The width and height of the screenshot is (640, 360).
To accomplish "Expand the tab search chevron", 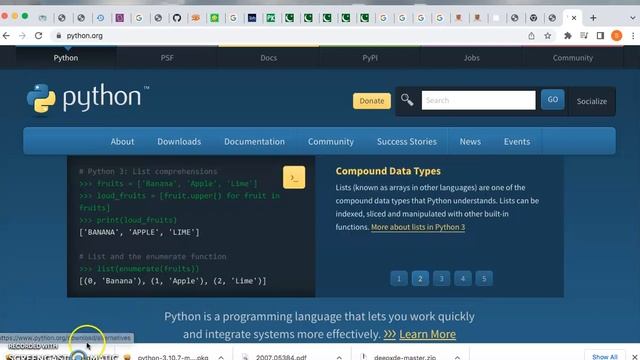I will (632, 18).
